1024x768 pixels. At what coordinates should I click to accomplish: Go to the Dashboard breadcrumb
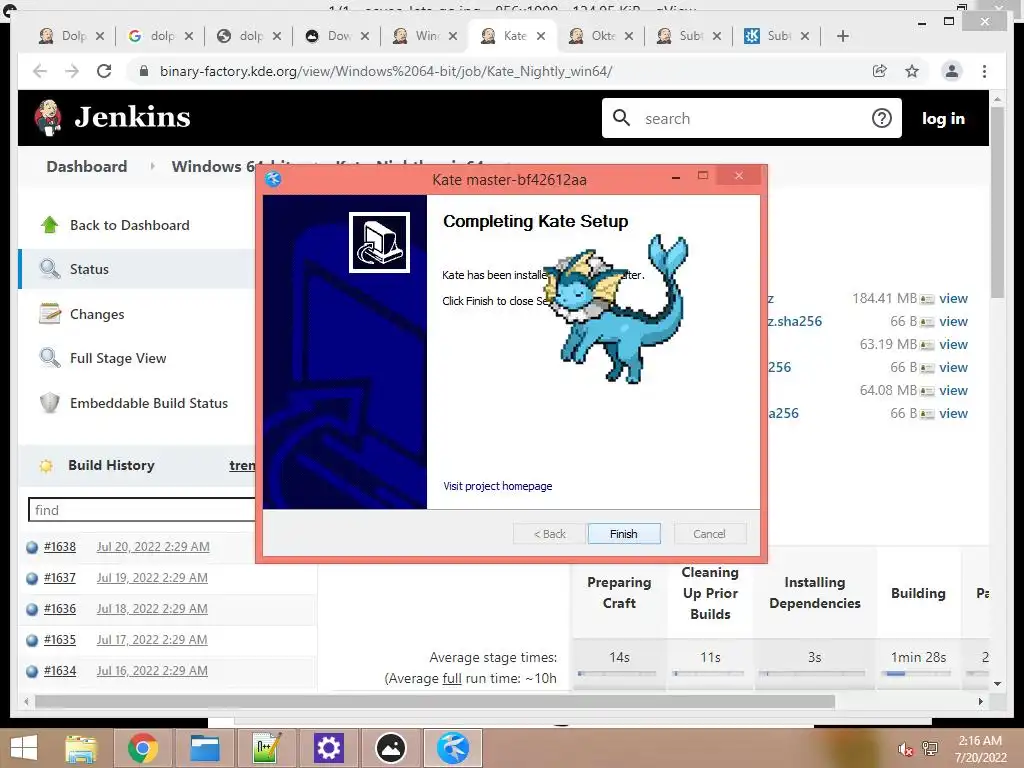click(87, 167)
